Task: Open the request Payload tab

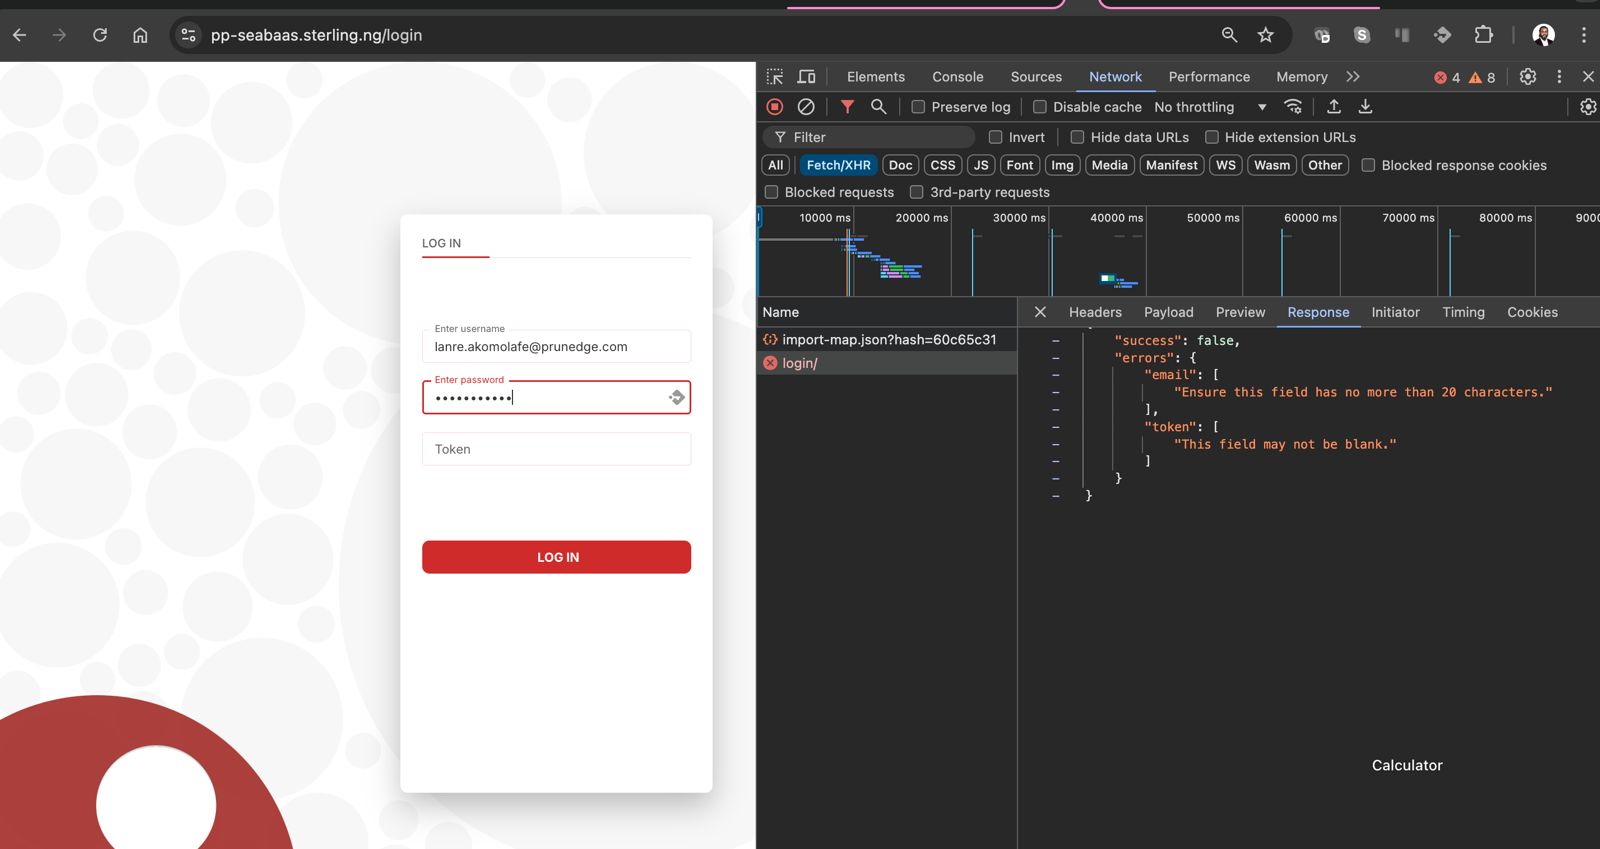Action: (x=1169, y=312)
